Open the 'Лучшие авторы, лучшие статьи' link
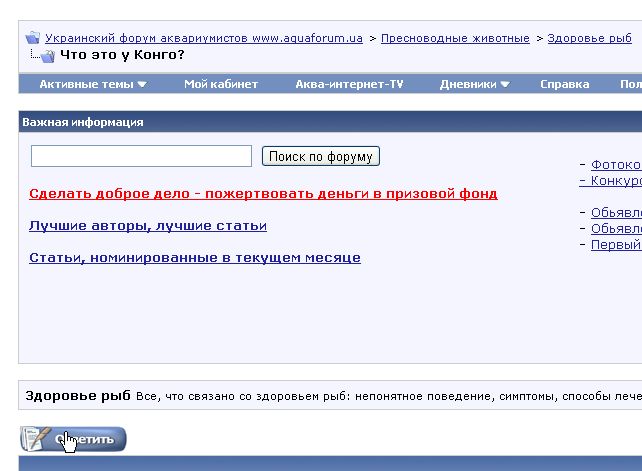This screenshot has width=642, height=471. (x=148, y=226)
